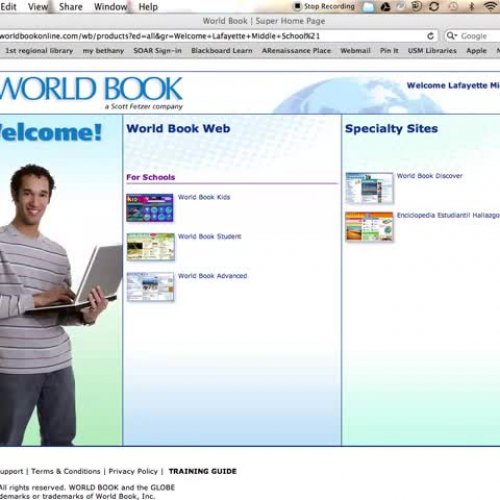Image resolution: width=500 pixels, height=500 pixels.
Task: Click the Enciclopedia Estudiantil Hallazgos thumbnail
Action: (369, 227)
